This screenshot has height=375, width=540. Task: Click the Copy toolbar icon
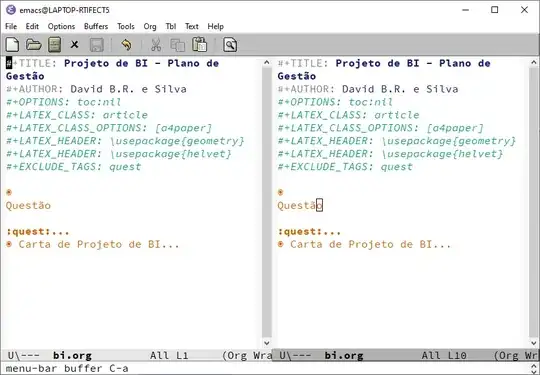(178, 45)
